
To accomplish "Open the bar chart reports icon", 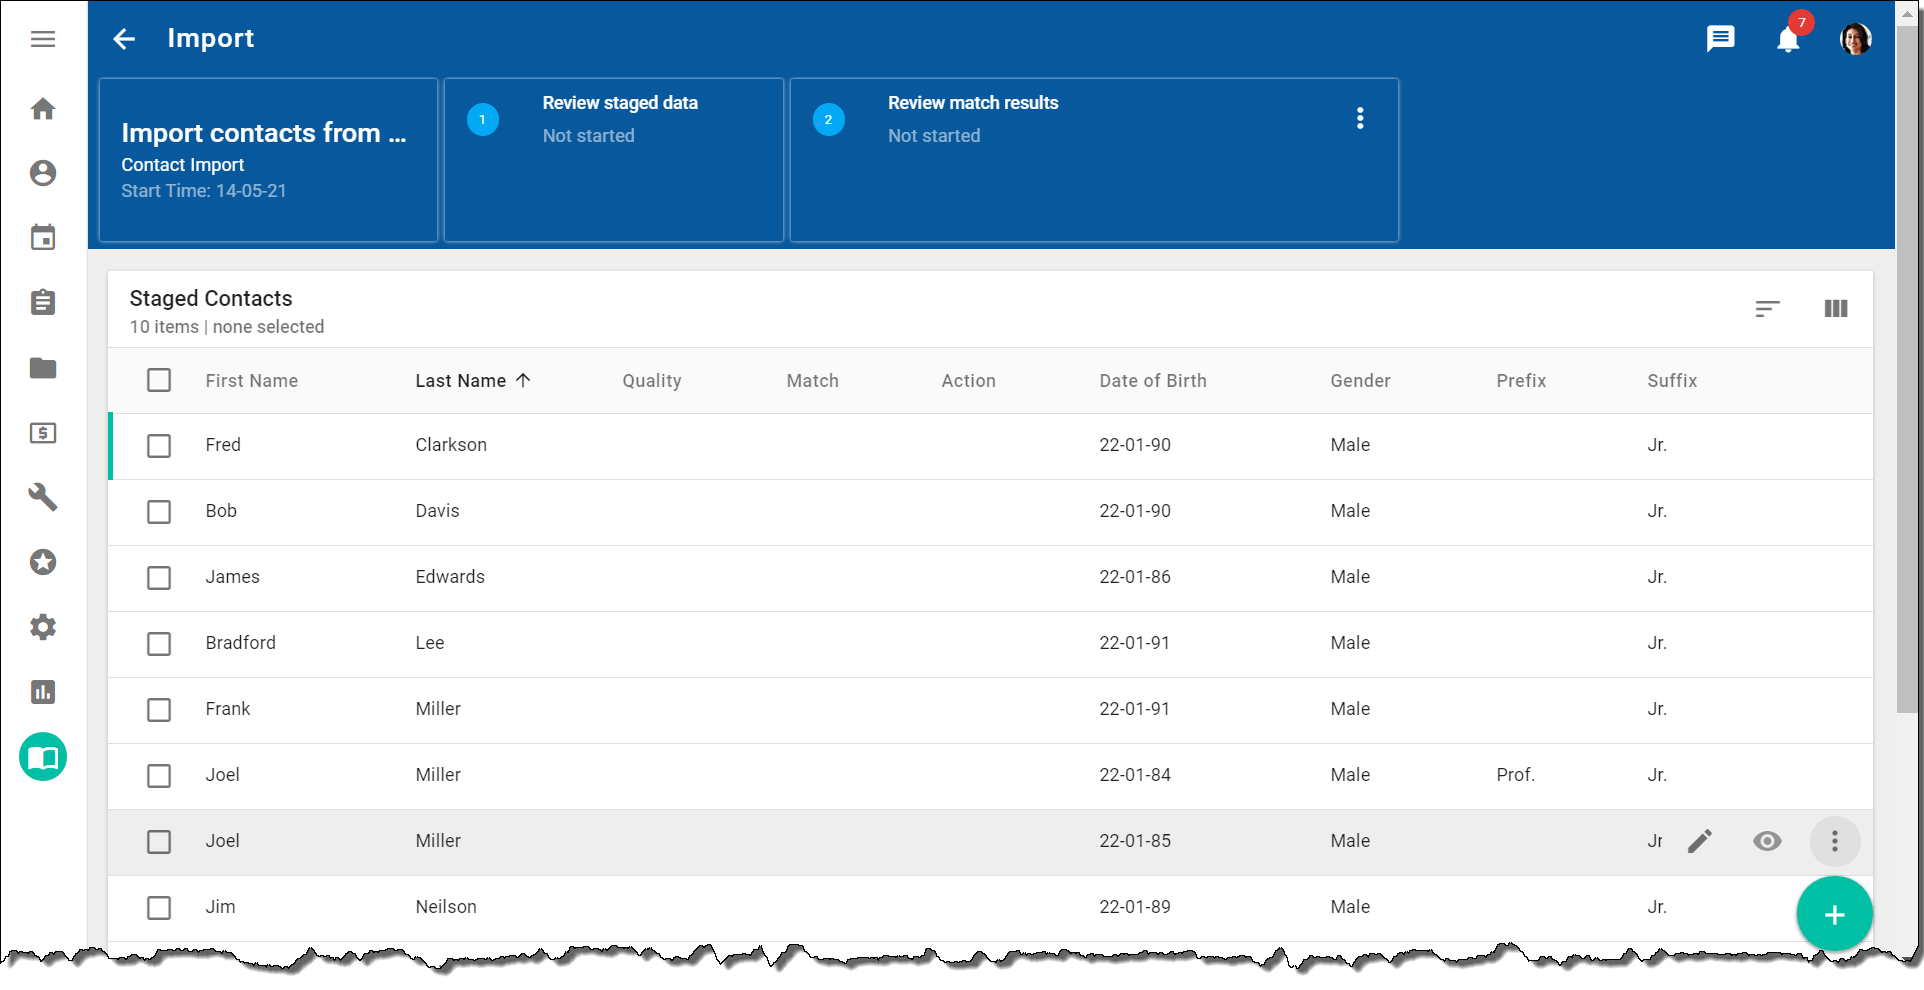I will pyautogui.click(x=43, y=692).
